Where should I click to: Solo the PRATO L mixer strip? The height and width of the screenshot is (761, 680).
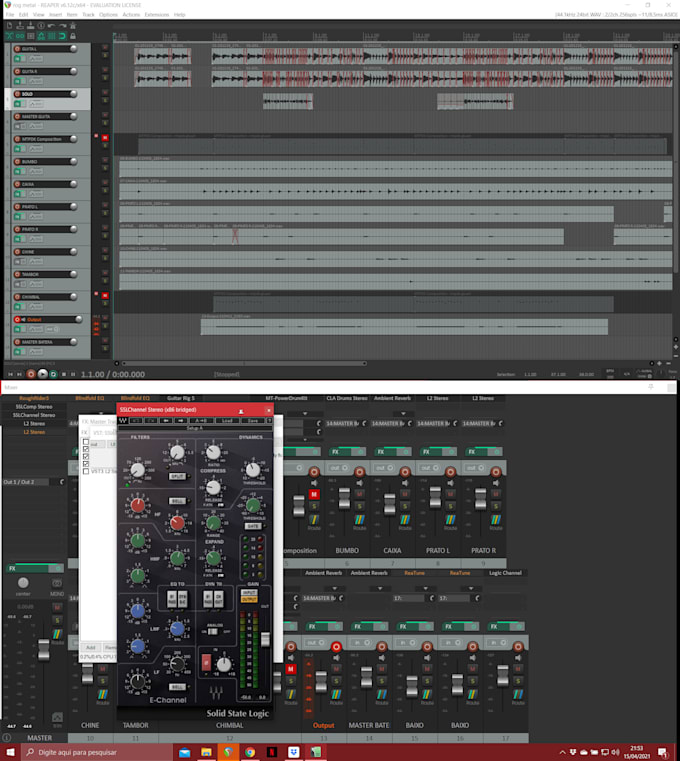[x=450, y=506]
